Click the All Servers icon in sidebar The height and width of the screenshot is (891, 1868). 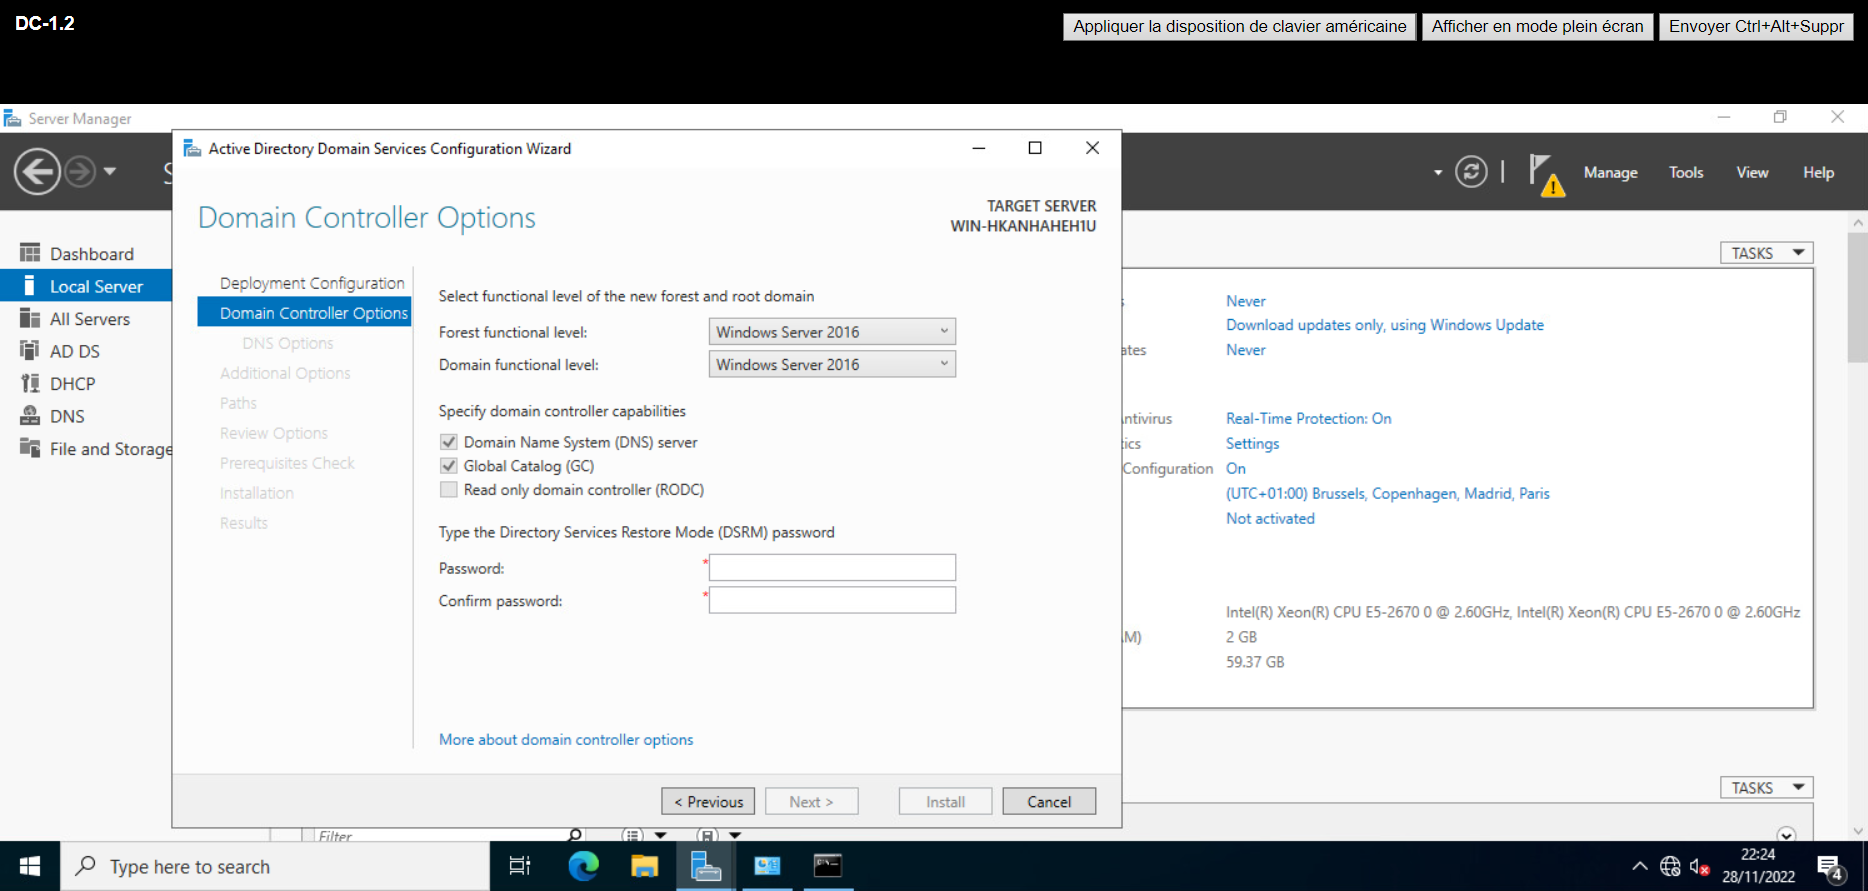[x=30, y=319]
